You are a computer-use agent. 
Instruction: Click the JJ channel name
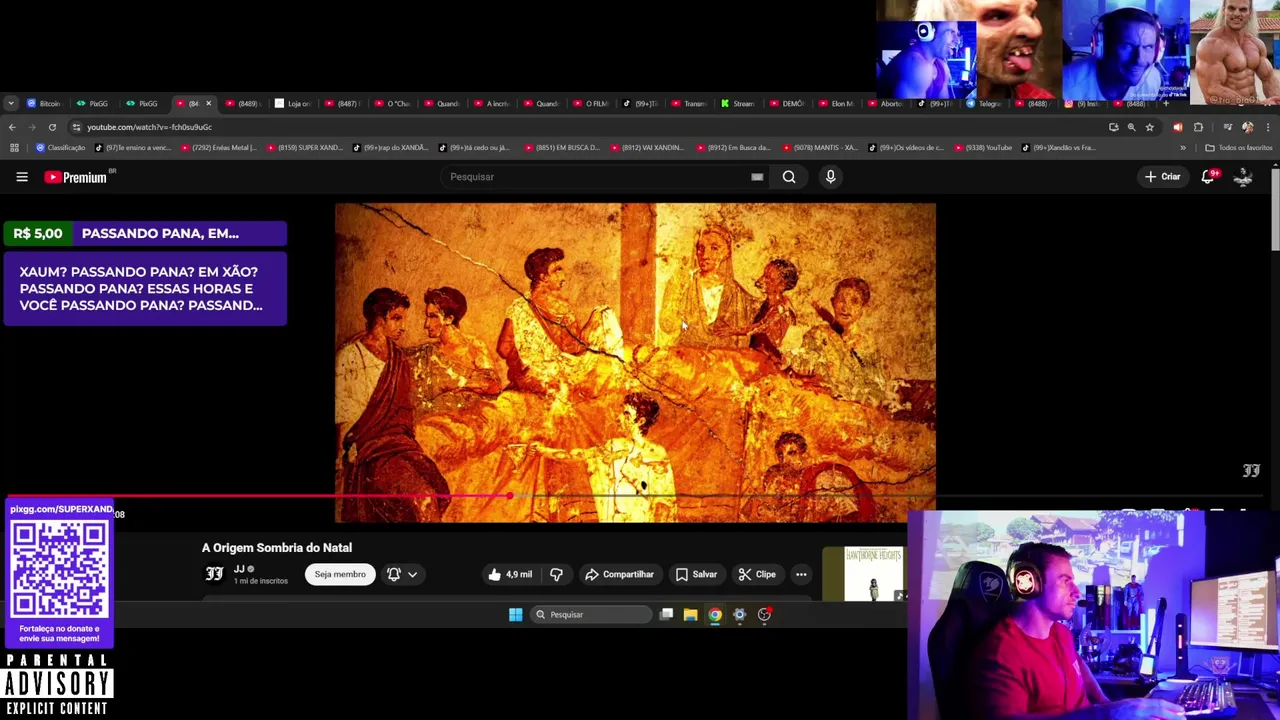pos(239,569)
